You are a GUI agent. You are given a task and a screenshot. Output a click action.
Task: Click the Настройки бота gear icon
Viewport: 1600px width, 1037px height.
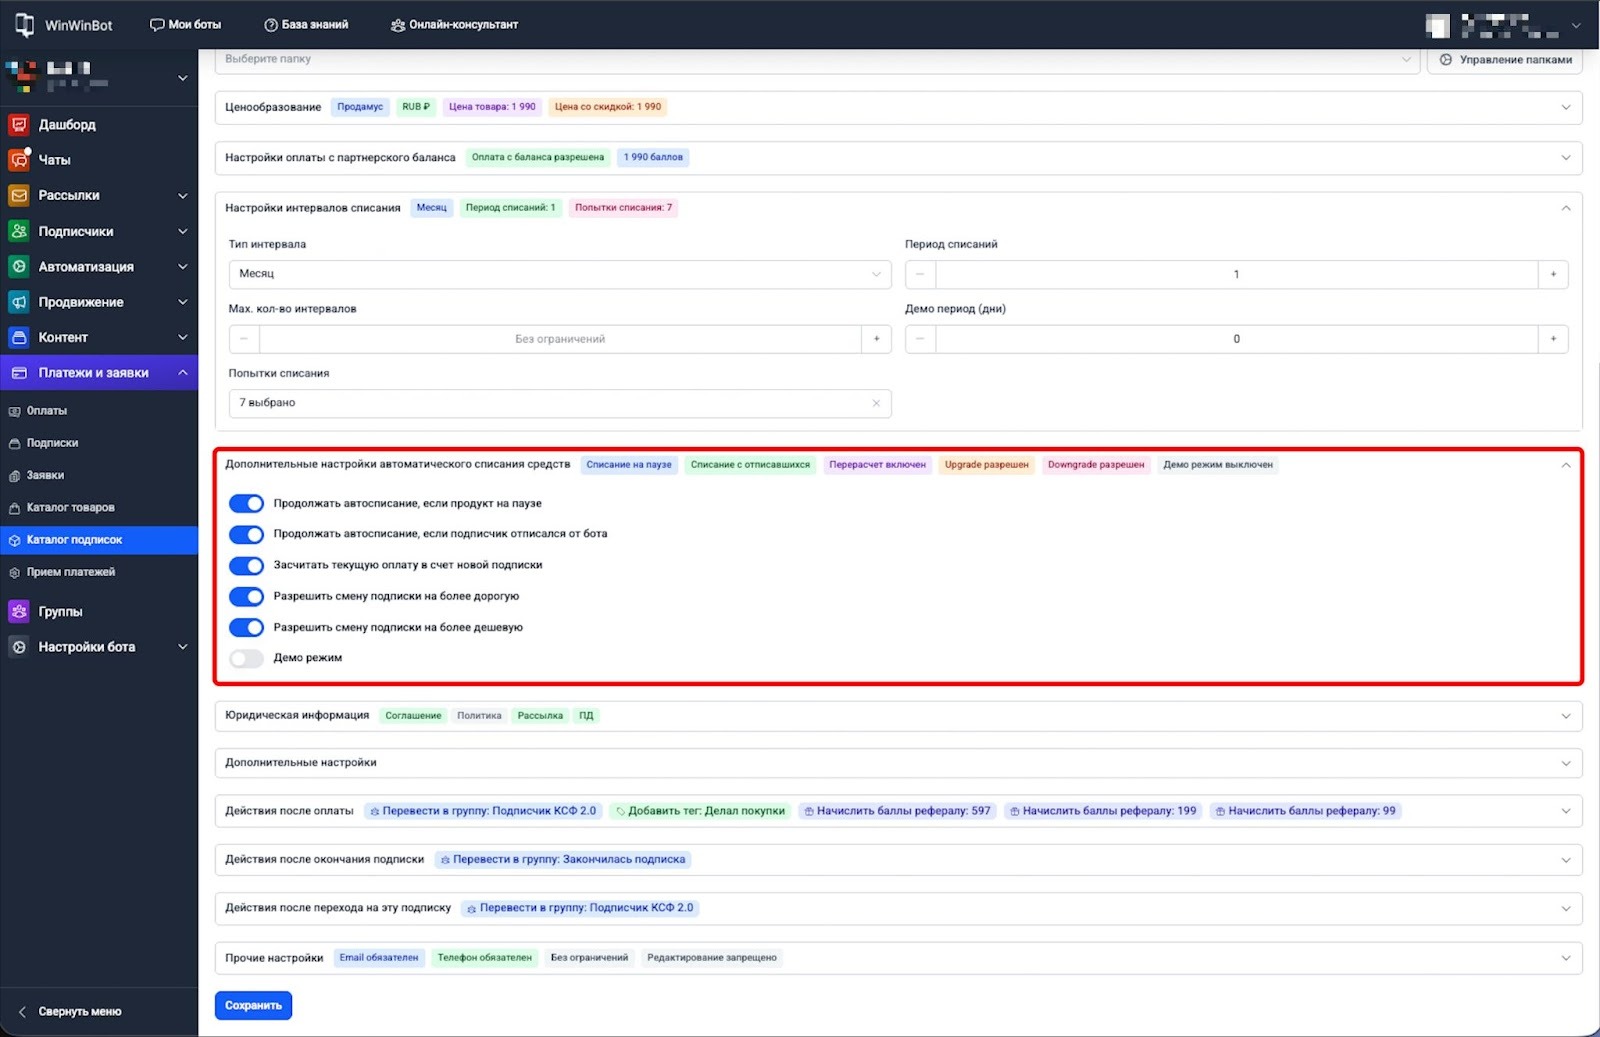coord(18,647)
